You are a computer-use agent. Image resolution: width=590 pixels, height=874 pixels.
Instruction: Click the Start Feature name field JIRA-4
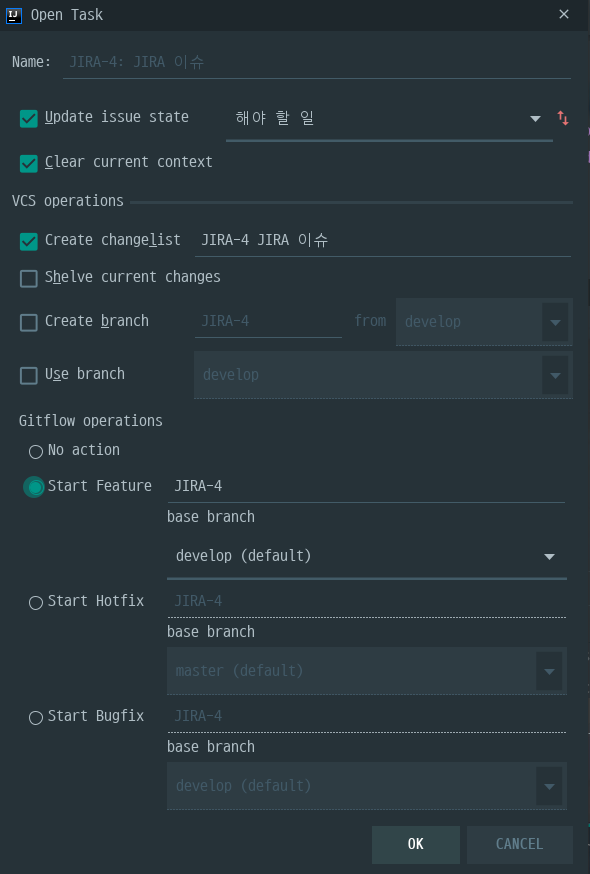(366, 486)
